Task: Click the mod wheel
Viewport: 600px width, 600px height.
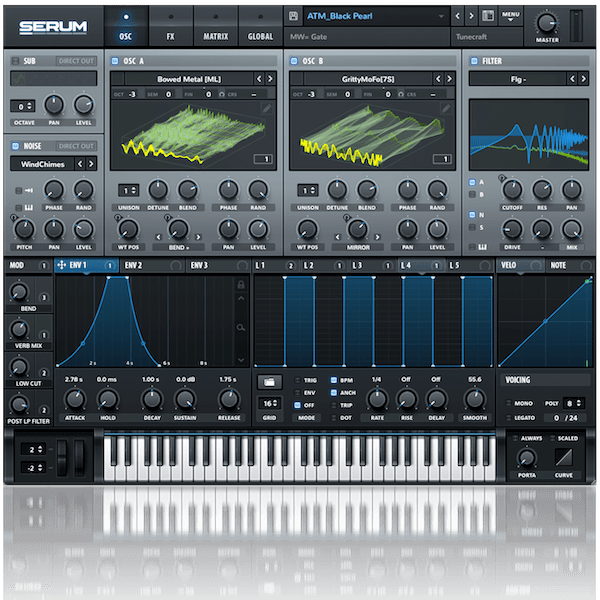Action: 79,458
